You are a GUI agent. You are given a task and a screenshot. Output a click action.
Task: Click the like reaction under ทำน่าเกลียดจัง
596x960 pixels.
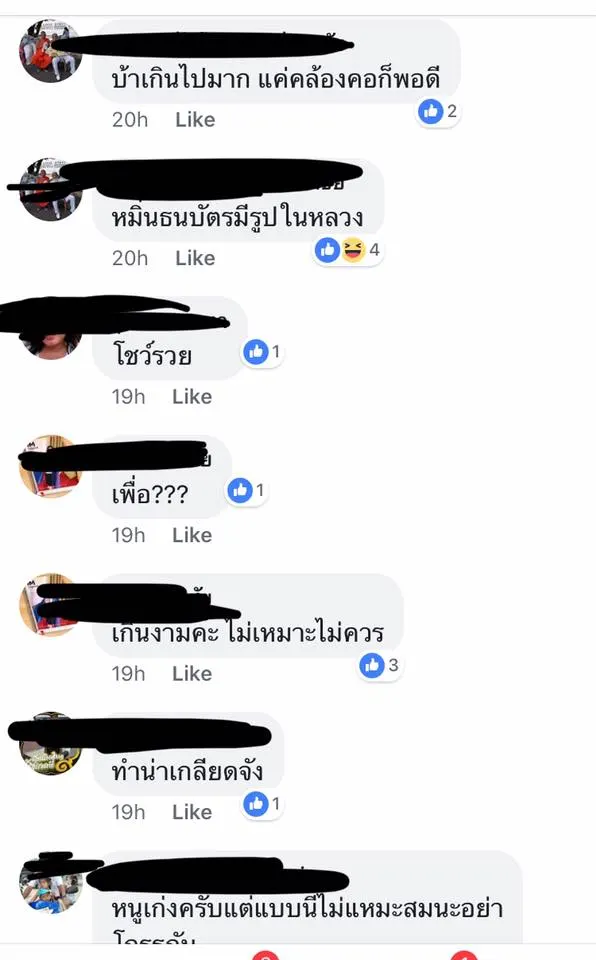coord(262,804)
